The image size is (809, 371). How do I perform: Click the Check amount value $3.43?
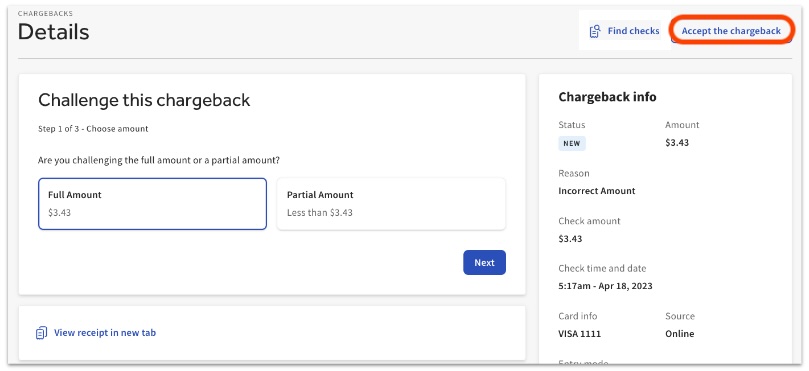(571, 239)
